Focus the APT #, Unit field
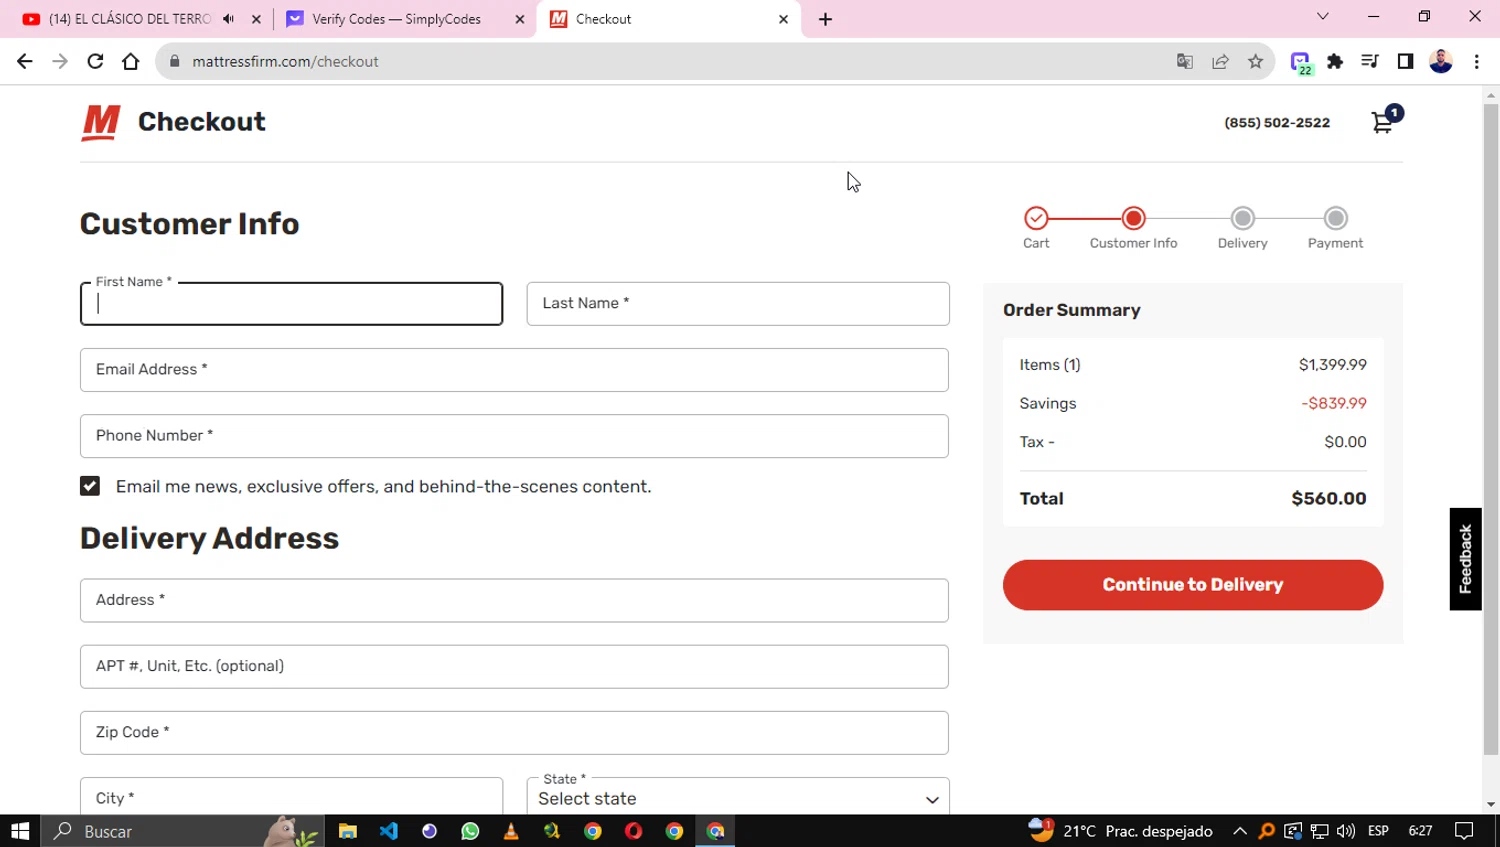This screenshot has height=847, width=1500. coord(514,666)
